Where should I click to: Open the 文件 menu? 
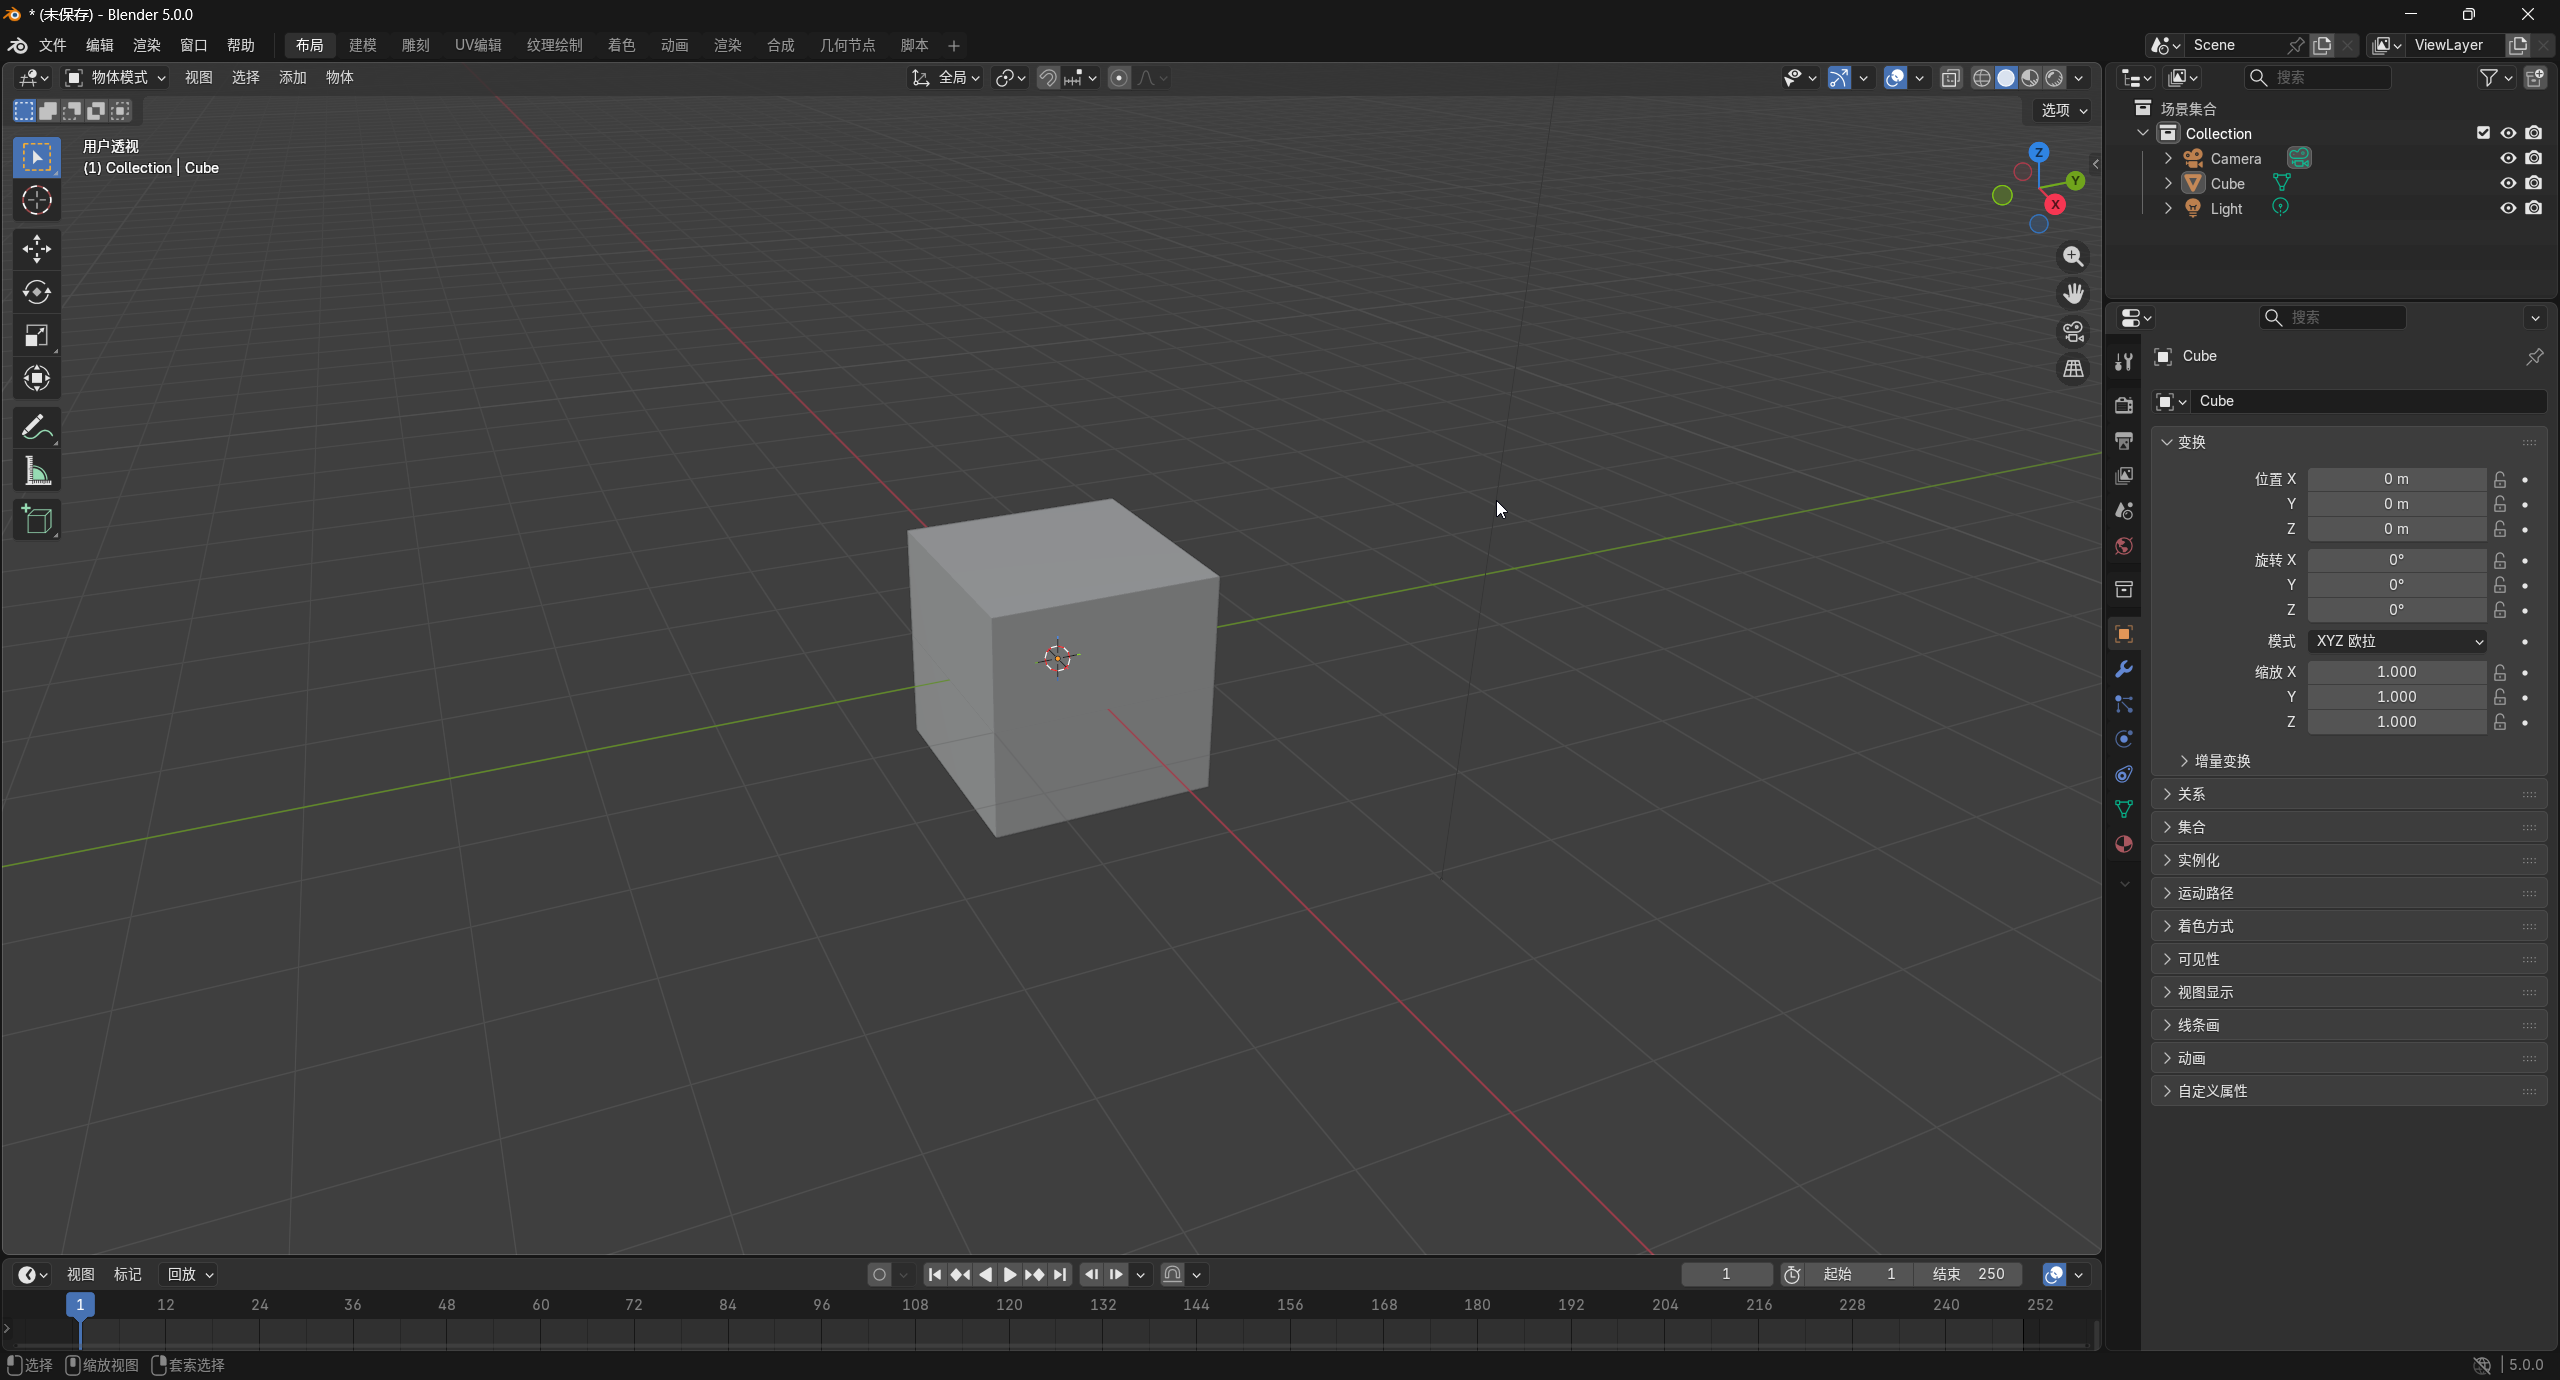coord(52,45)
